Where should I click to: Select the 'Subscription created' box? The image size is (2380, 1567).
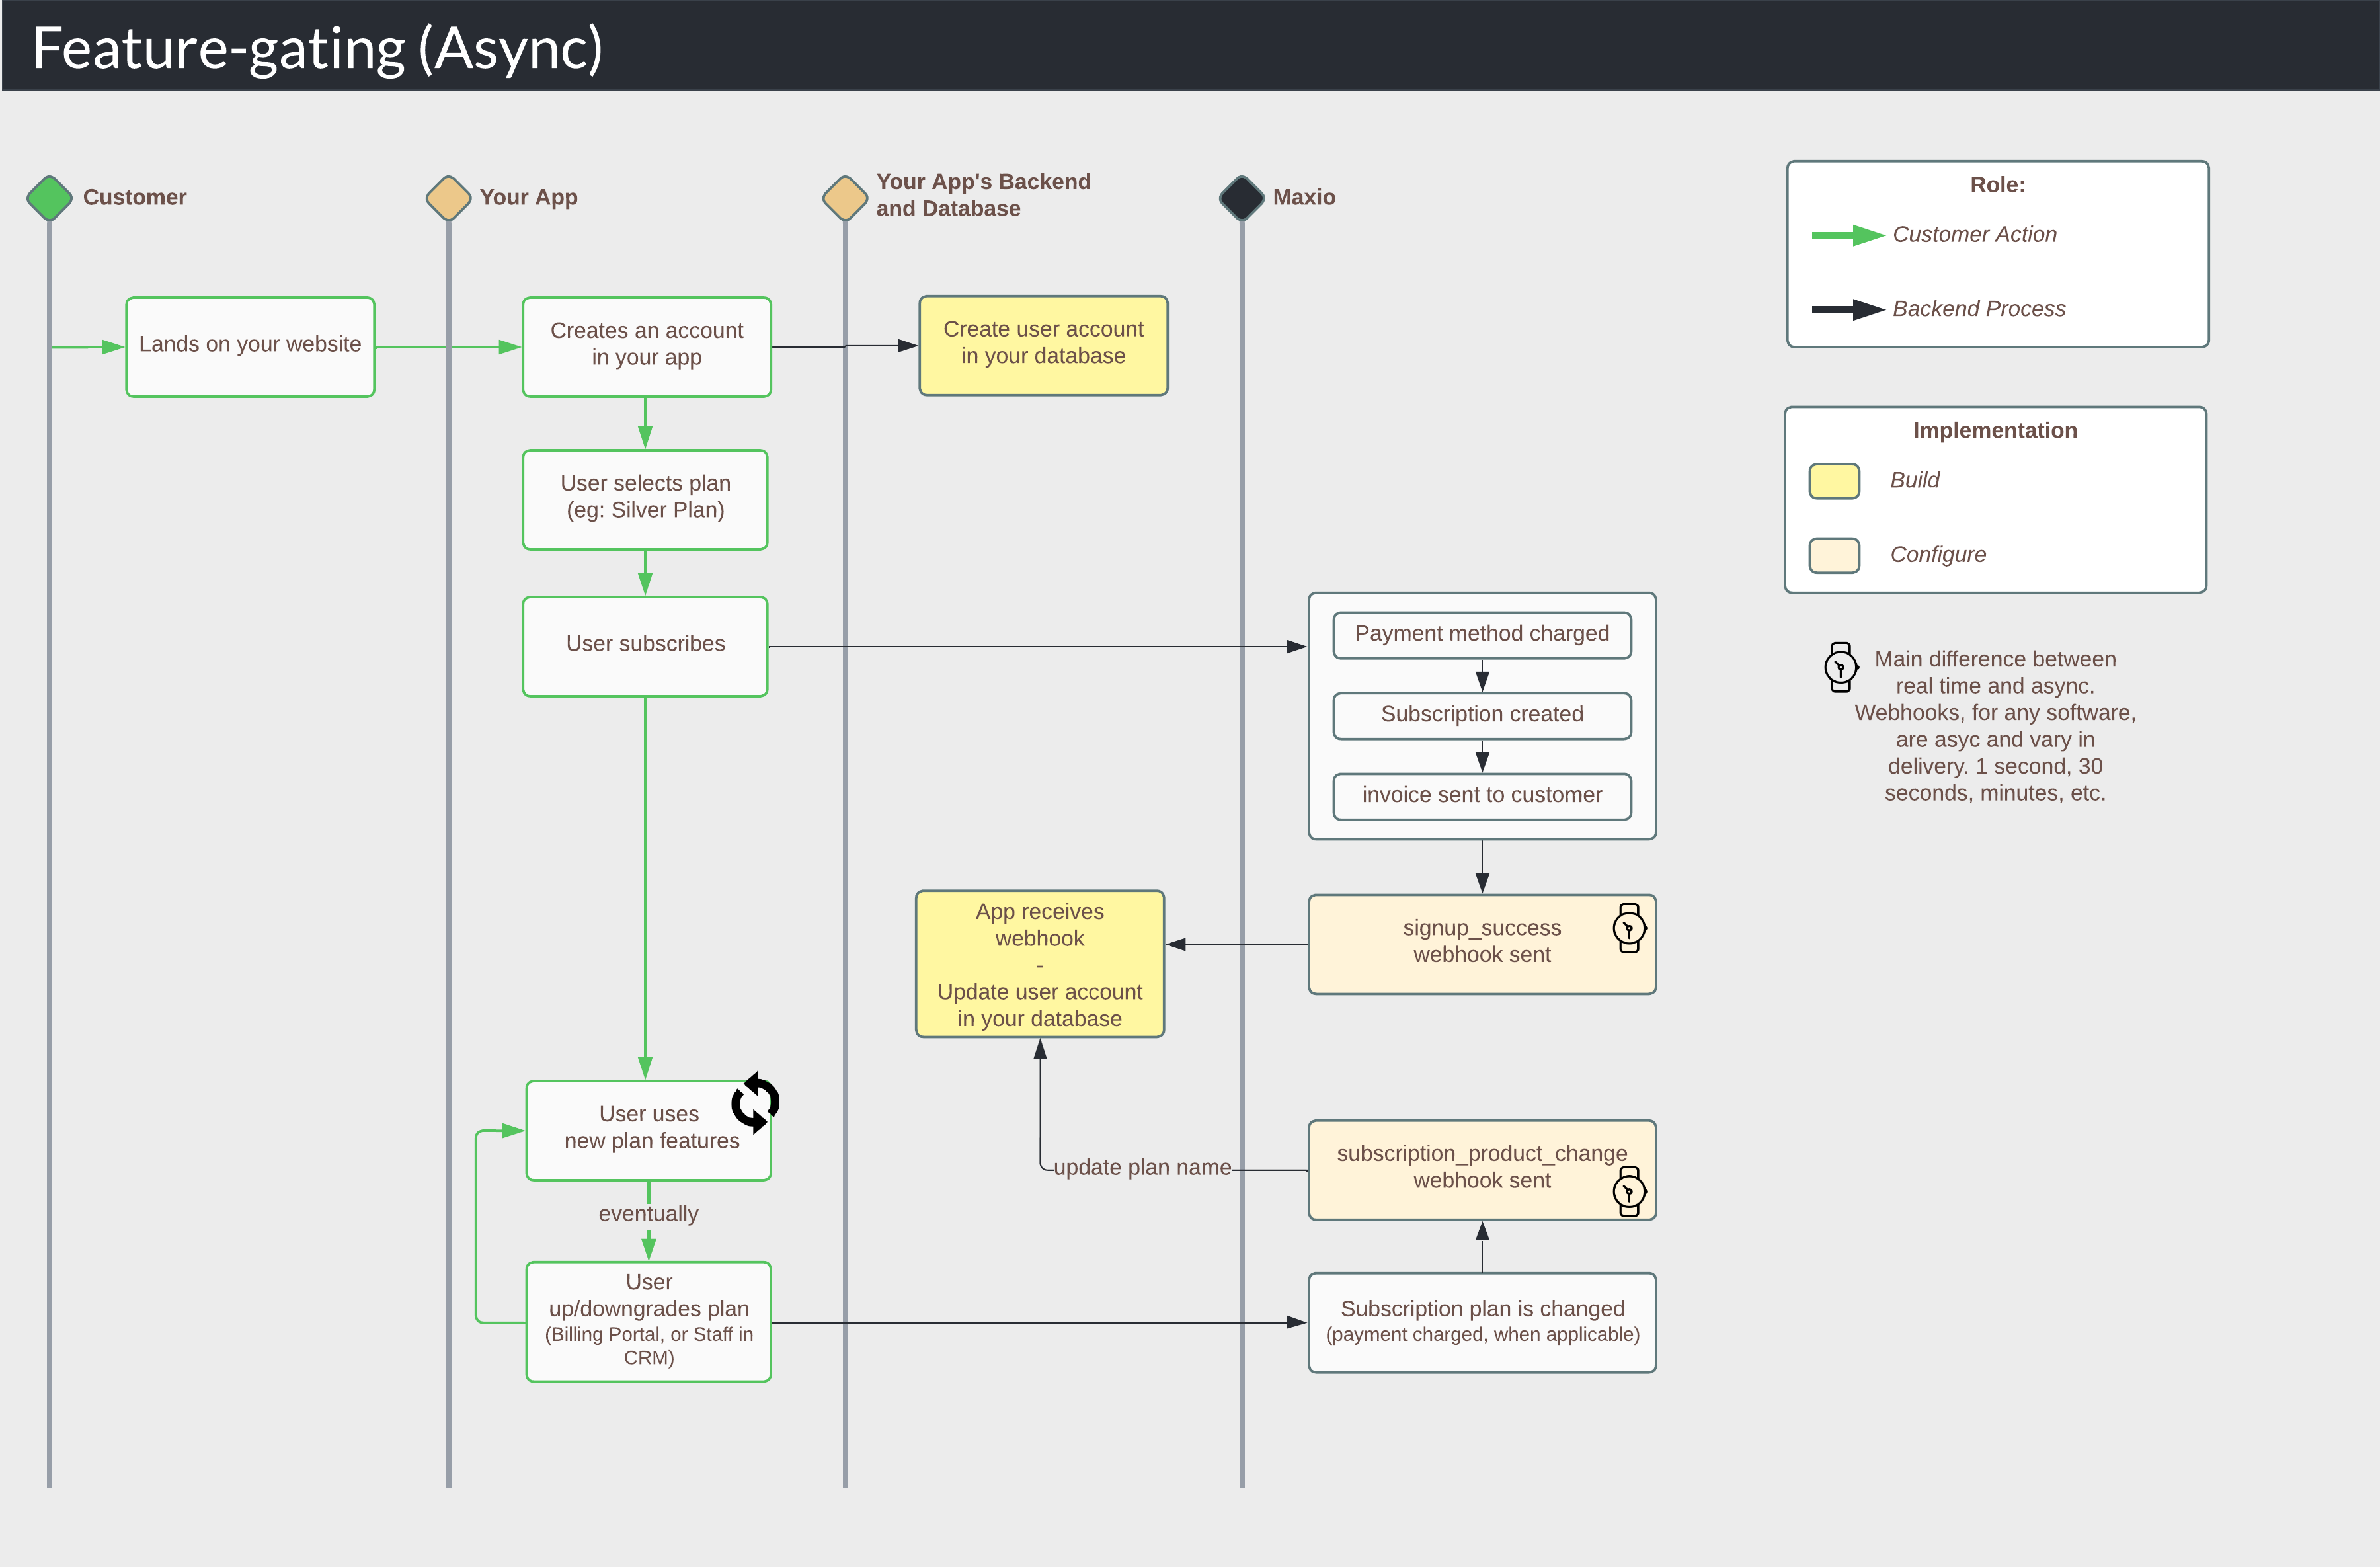[1482, 716]
